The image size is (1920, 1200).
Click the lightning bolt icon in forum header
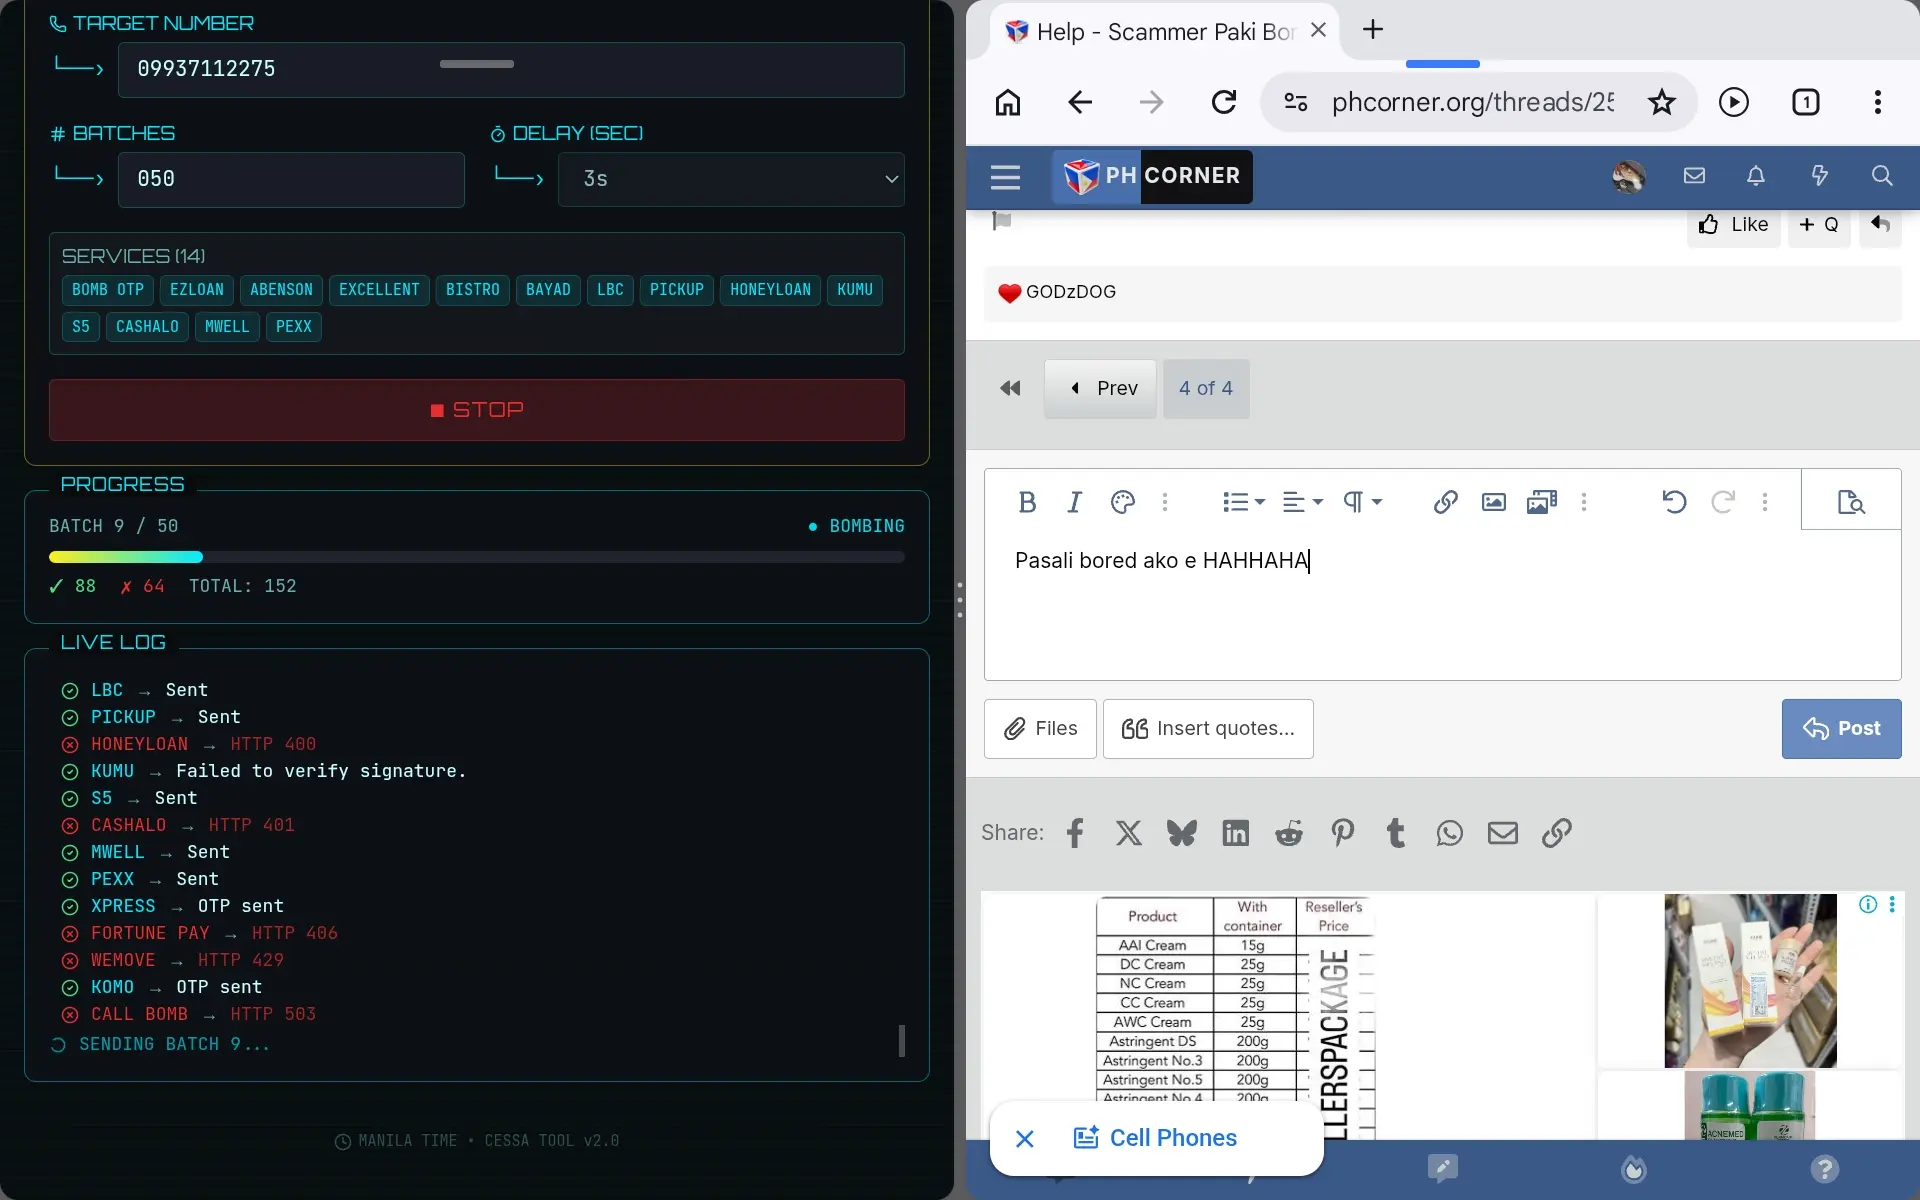pos(1820,176)
